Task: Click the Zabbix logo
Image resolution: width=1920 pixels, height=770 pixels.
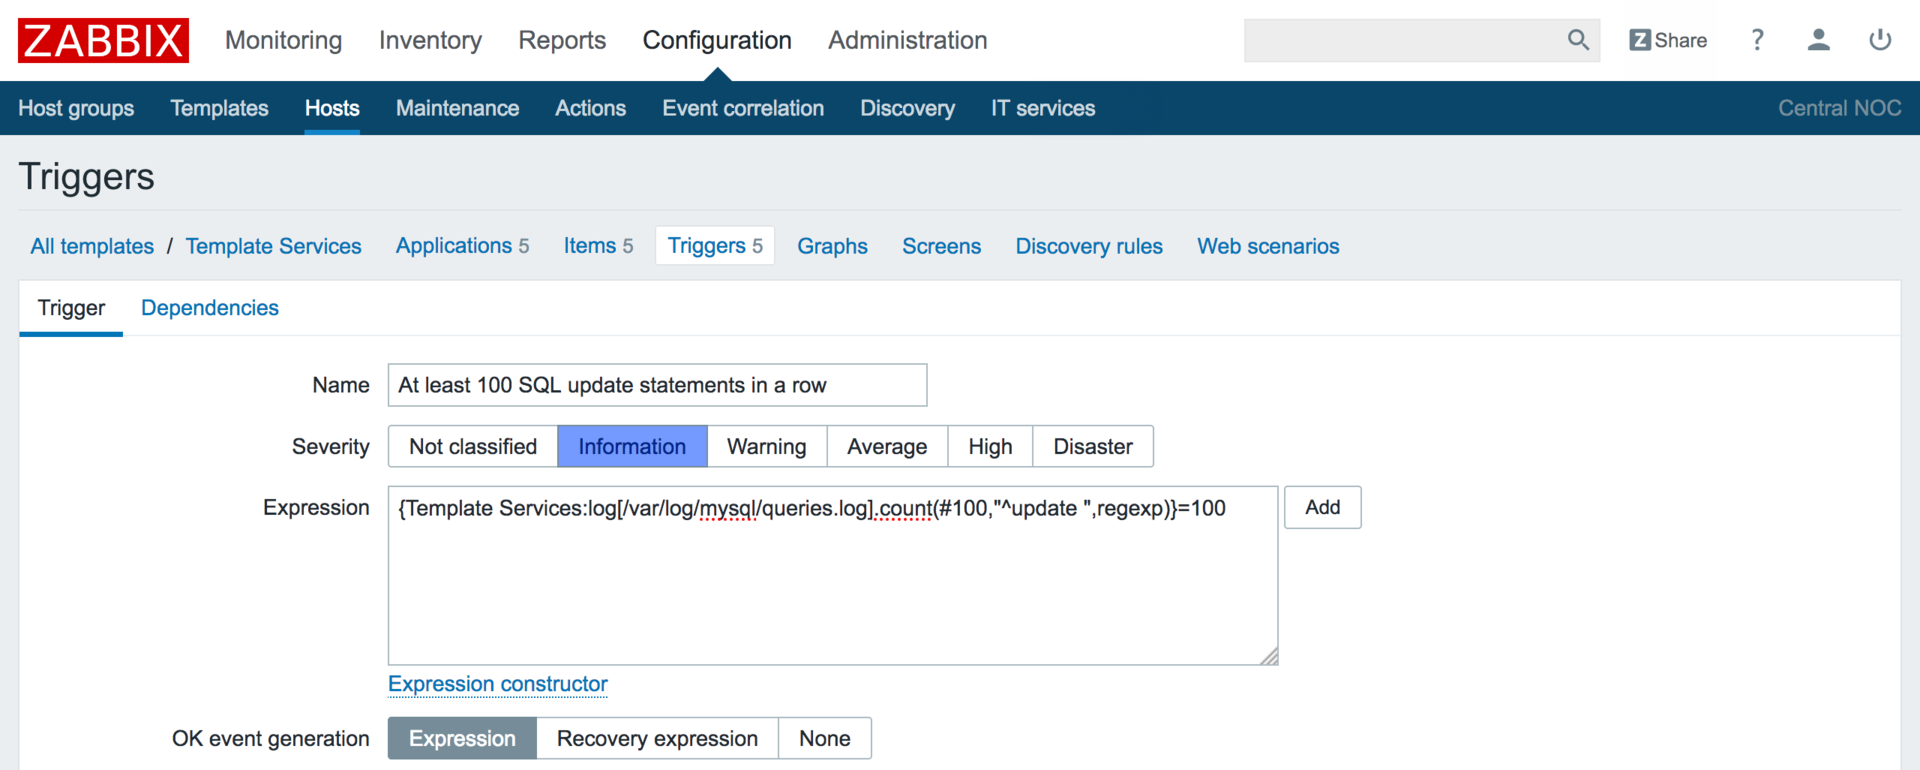Action: point(103,40)
